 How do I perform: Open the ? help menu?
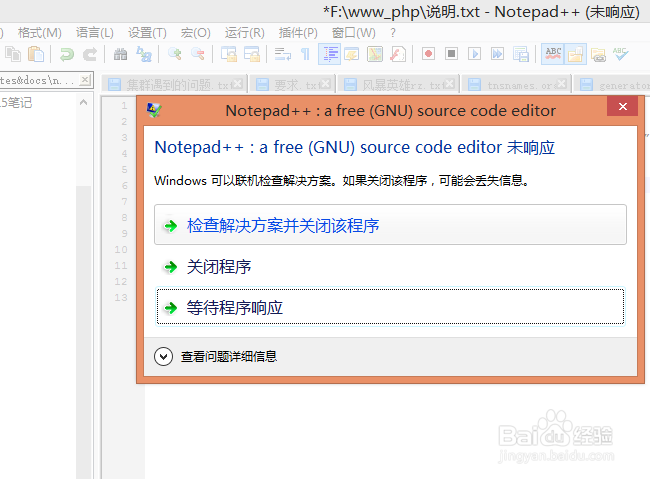[393, 32]
